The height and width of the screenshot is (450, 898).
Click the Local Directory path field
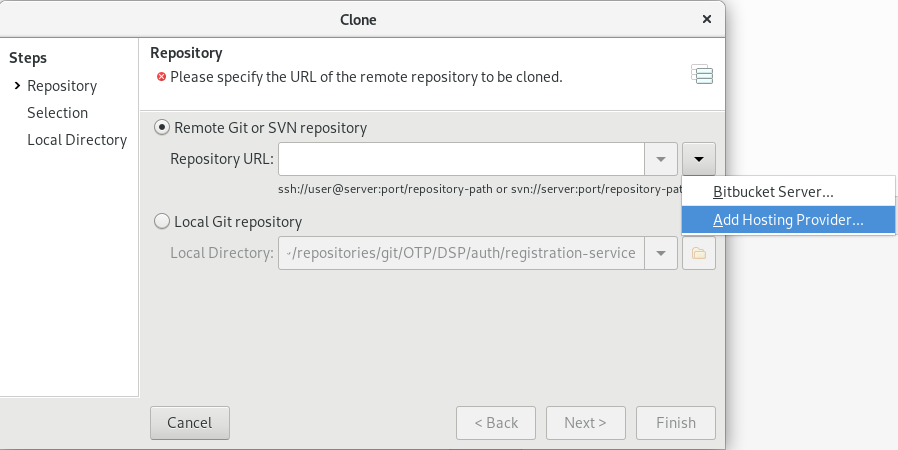pos(462,253)
